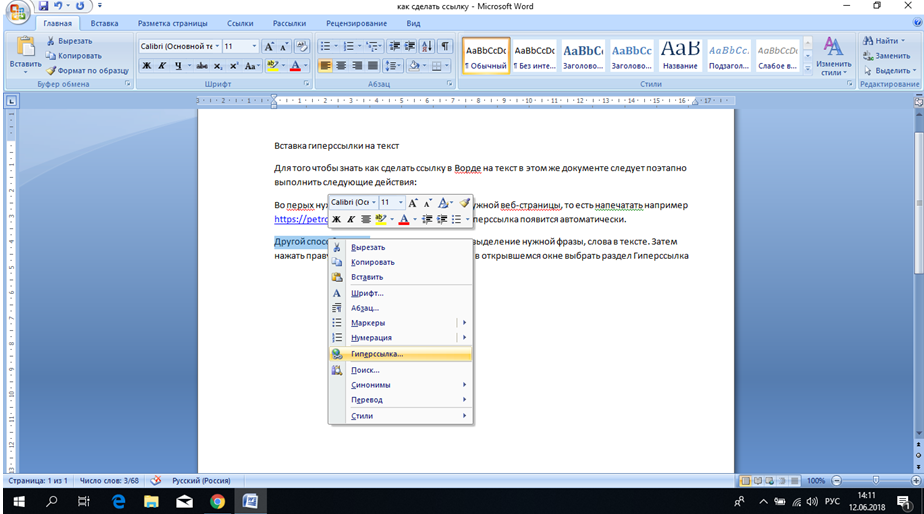Screen dimensions: 924x514
Task: Switch to Разметка страницы tab
Action: click(173, 24)
